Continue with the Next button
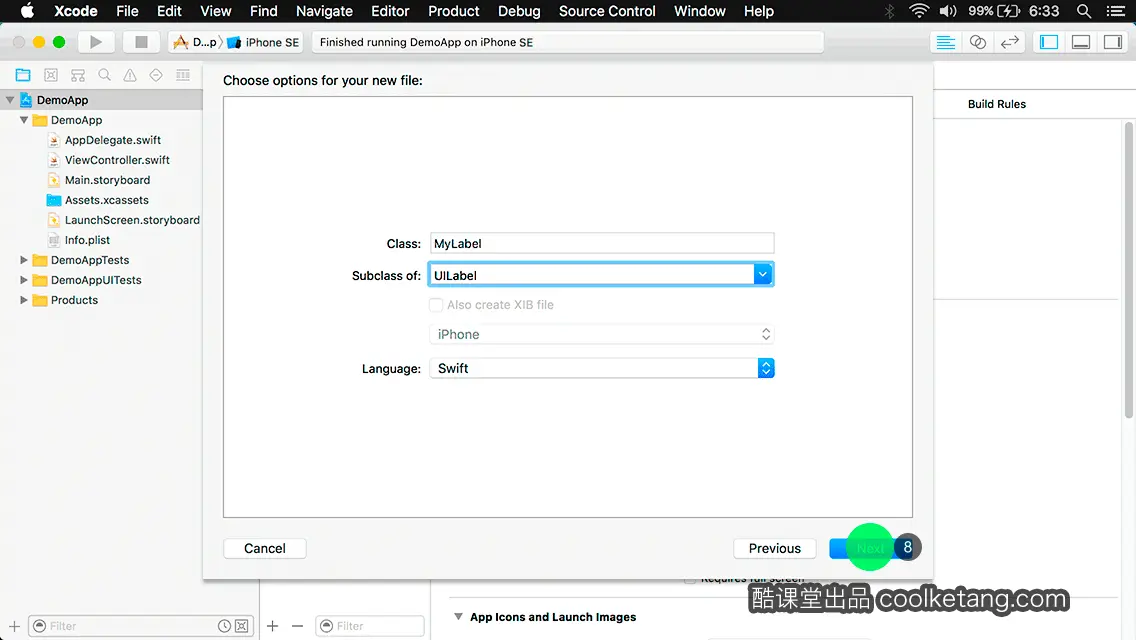This screenshot has height=640, width=1136. click(x=870, y=548)
